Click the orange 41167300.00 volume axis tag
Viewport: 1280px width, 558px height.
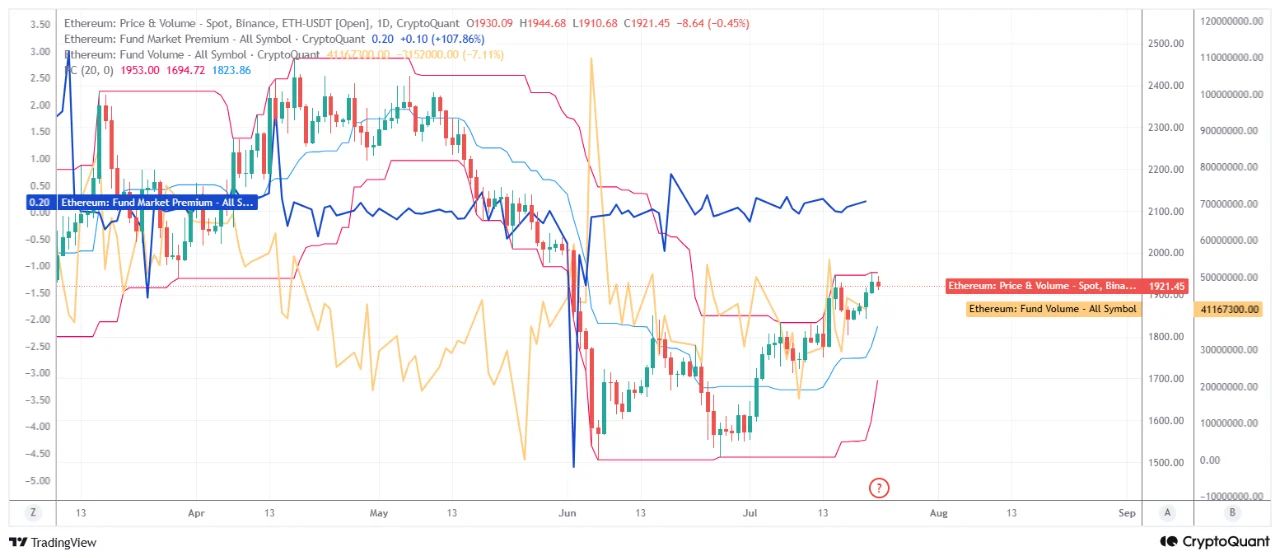click(1229, 310)
